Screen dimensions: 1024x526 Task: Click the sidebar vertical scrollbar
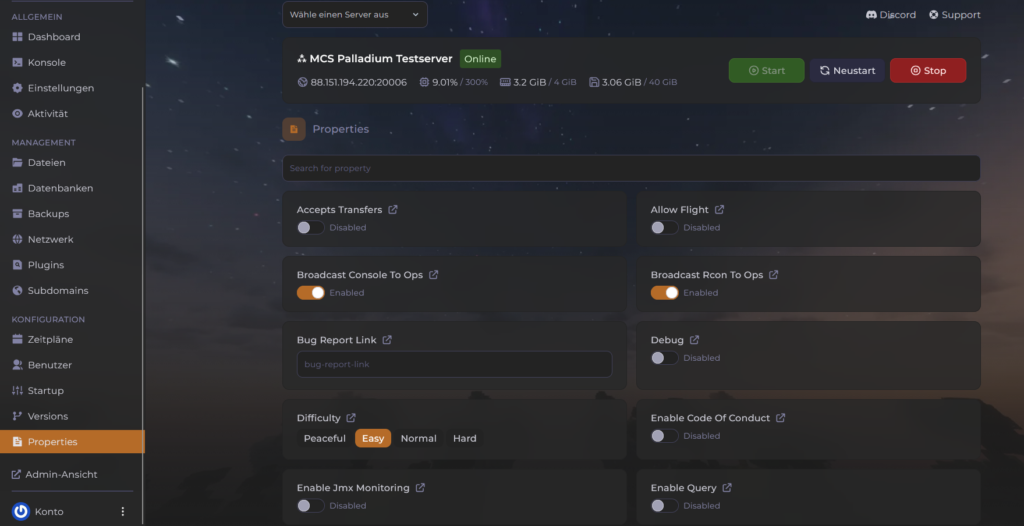[142, 306]
